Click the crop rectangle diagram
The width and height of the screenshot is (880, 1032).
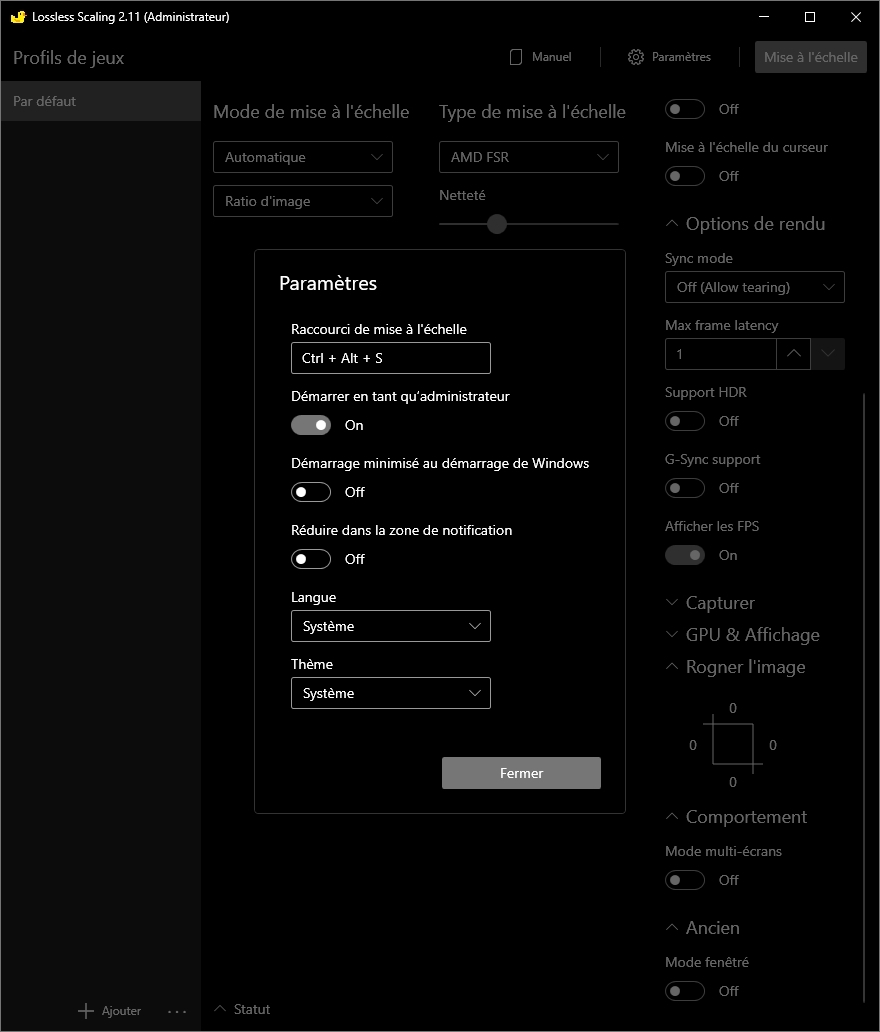coord(733,744)
